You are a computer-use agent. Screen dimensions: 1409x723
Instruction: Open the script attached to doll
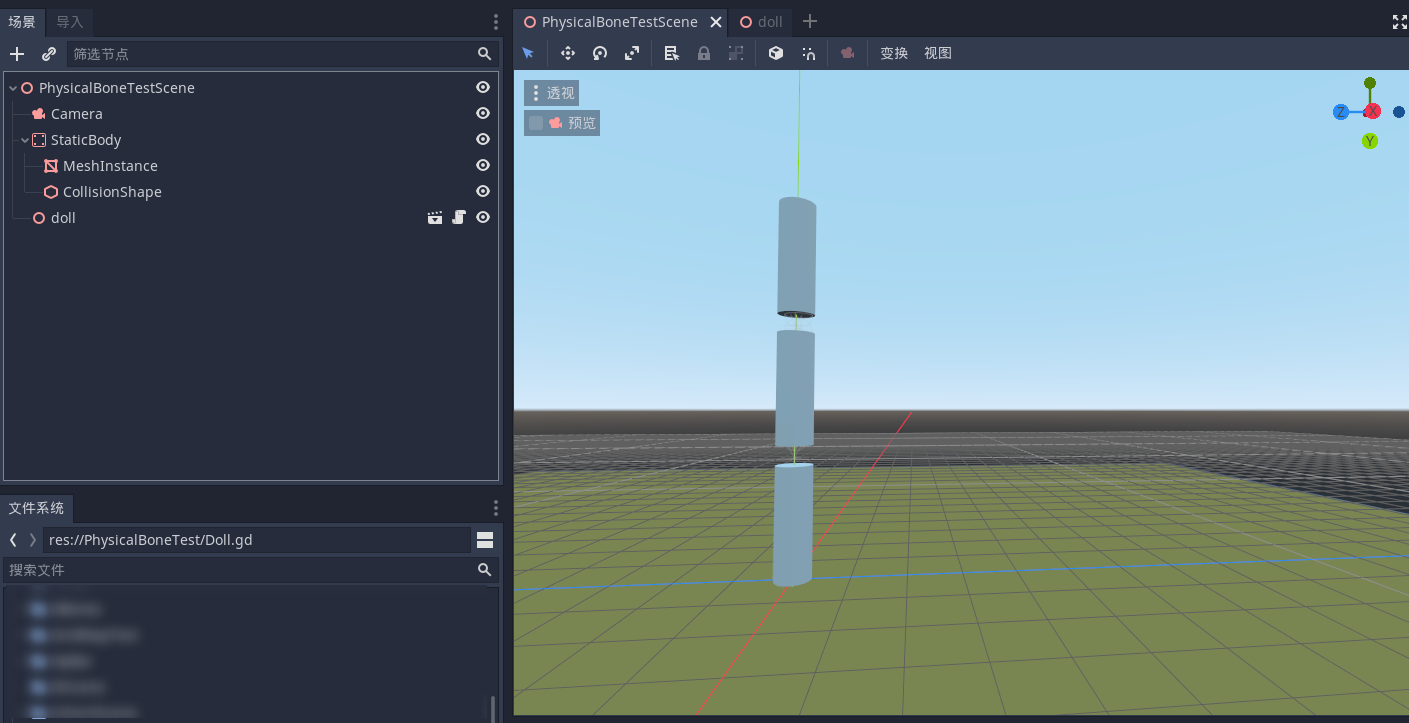coord(459,217)
